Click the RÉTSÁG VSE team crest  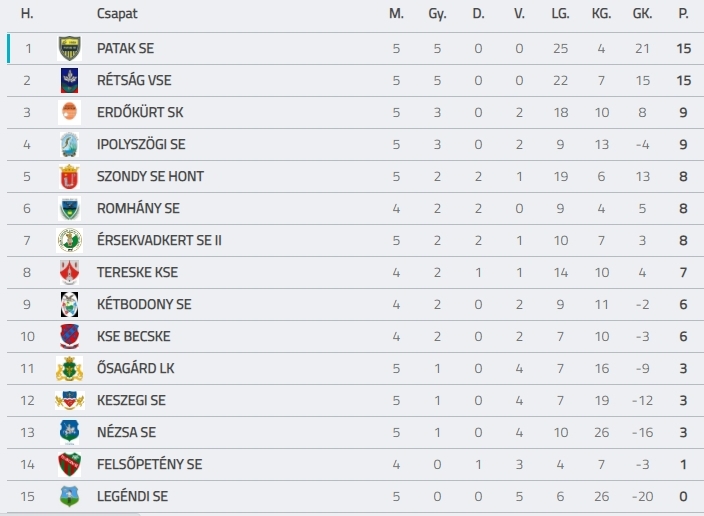[x=70, y=80]
